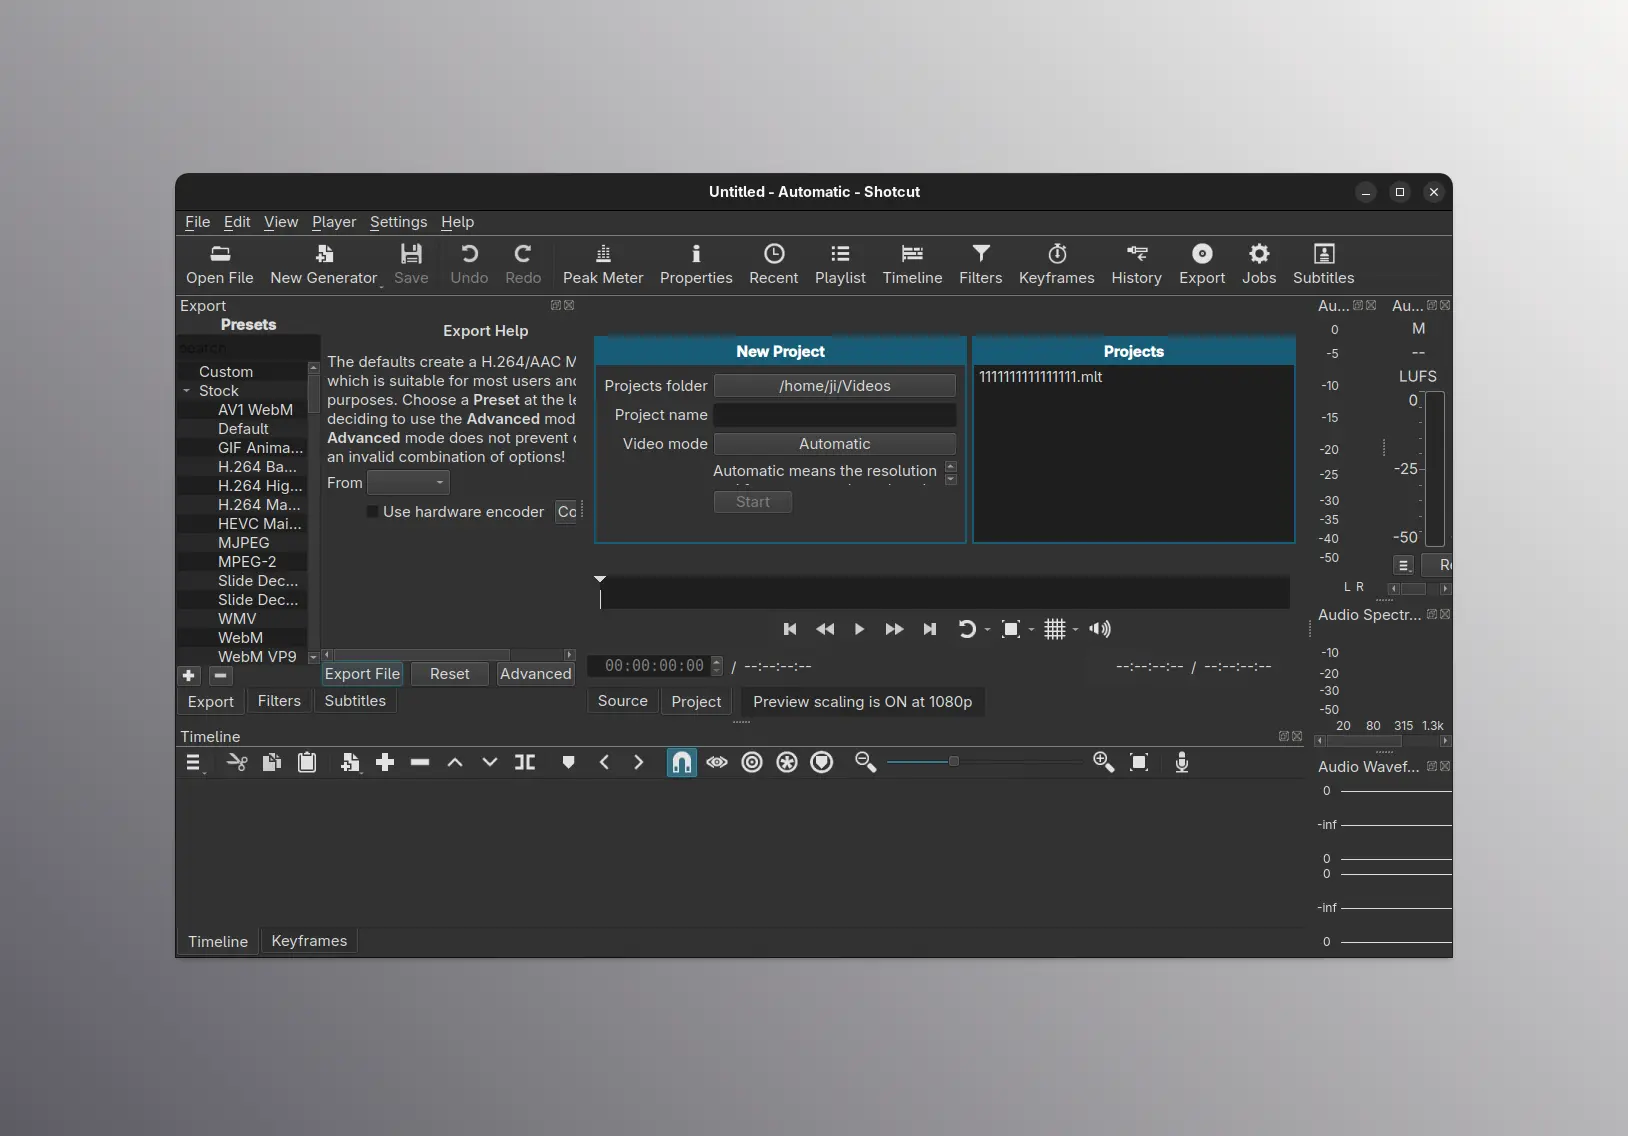The height and width of the screenshot is (1136, 1628).
Task: Toggle the player grid display button
Action: tap(1055, 629)
